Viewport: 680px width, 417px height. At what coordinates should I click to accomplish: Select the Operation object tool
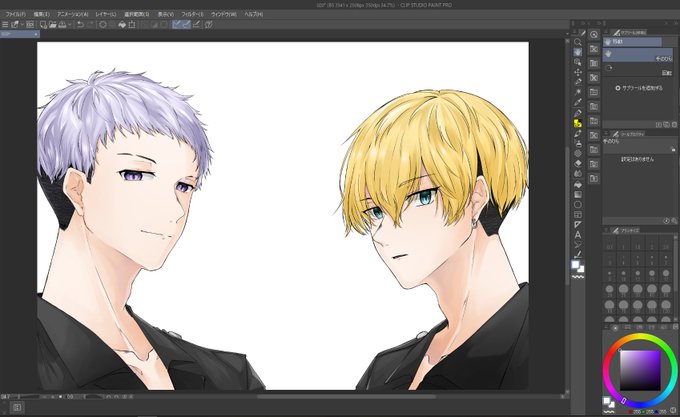coord(578,62)
